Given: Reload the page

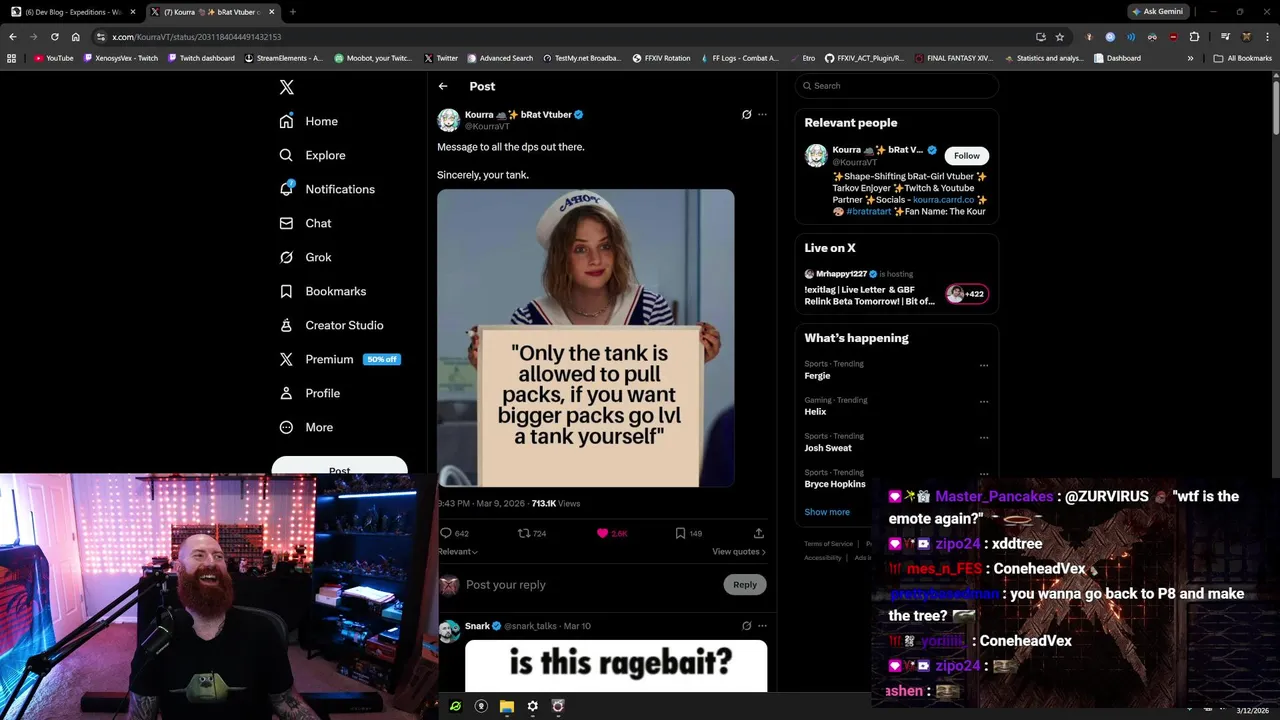Looking at the screenshot, I should [54, 37].
